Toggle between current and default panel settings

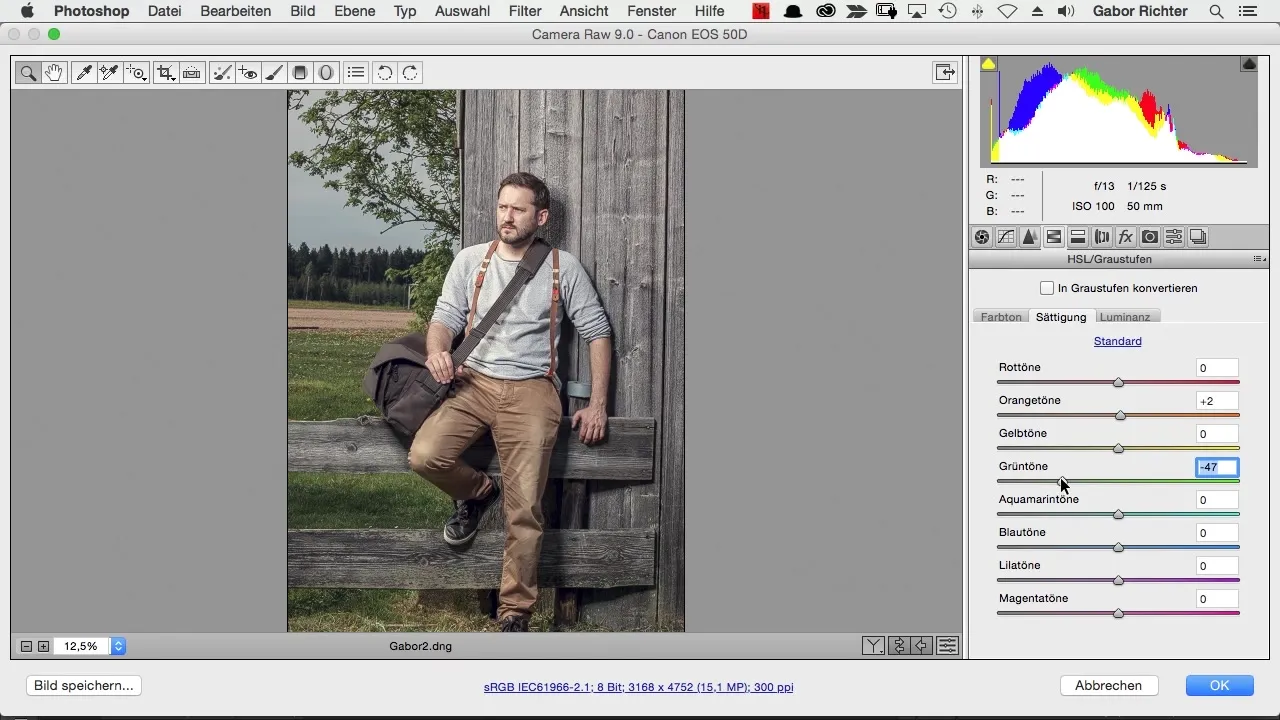pyautogui.click(x=948, y=646)
